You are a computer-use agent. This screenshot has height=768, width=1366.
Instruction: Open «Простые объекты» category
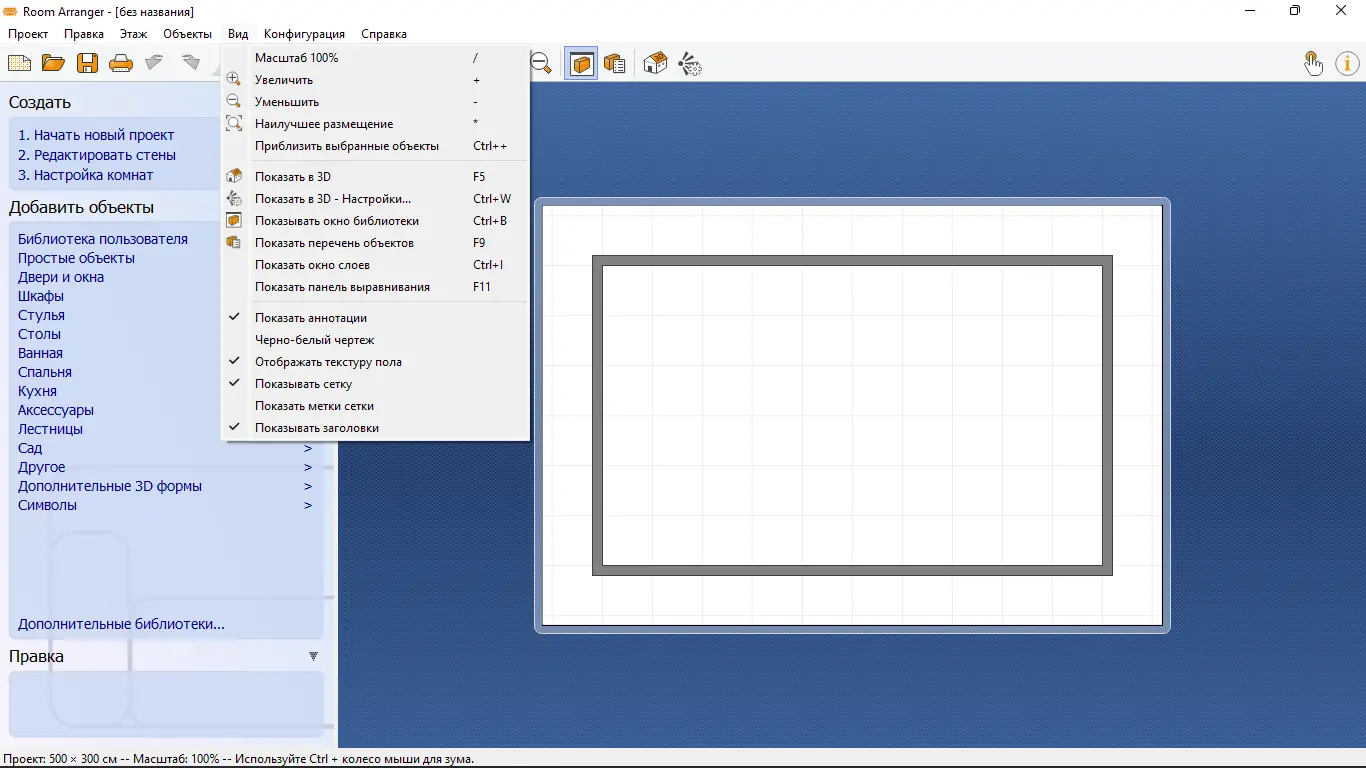pyautogui.click(x=76, y=258)
